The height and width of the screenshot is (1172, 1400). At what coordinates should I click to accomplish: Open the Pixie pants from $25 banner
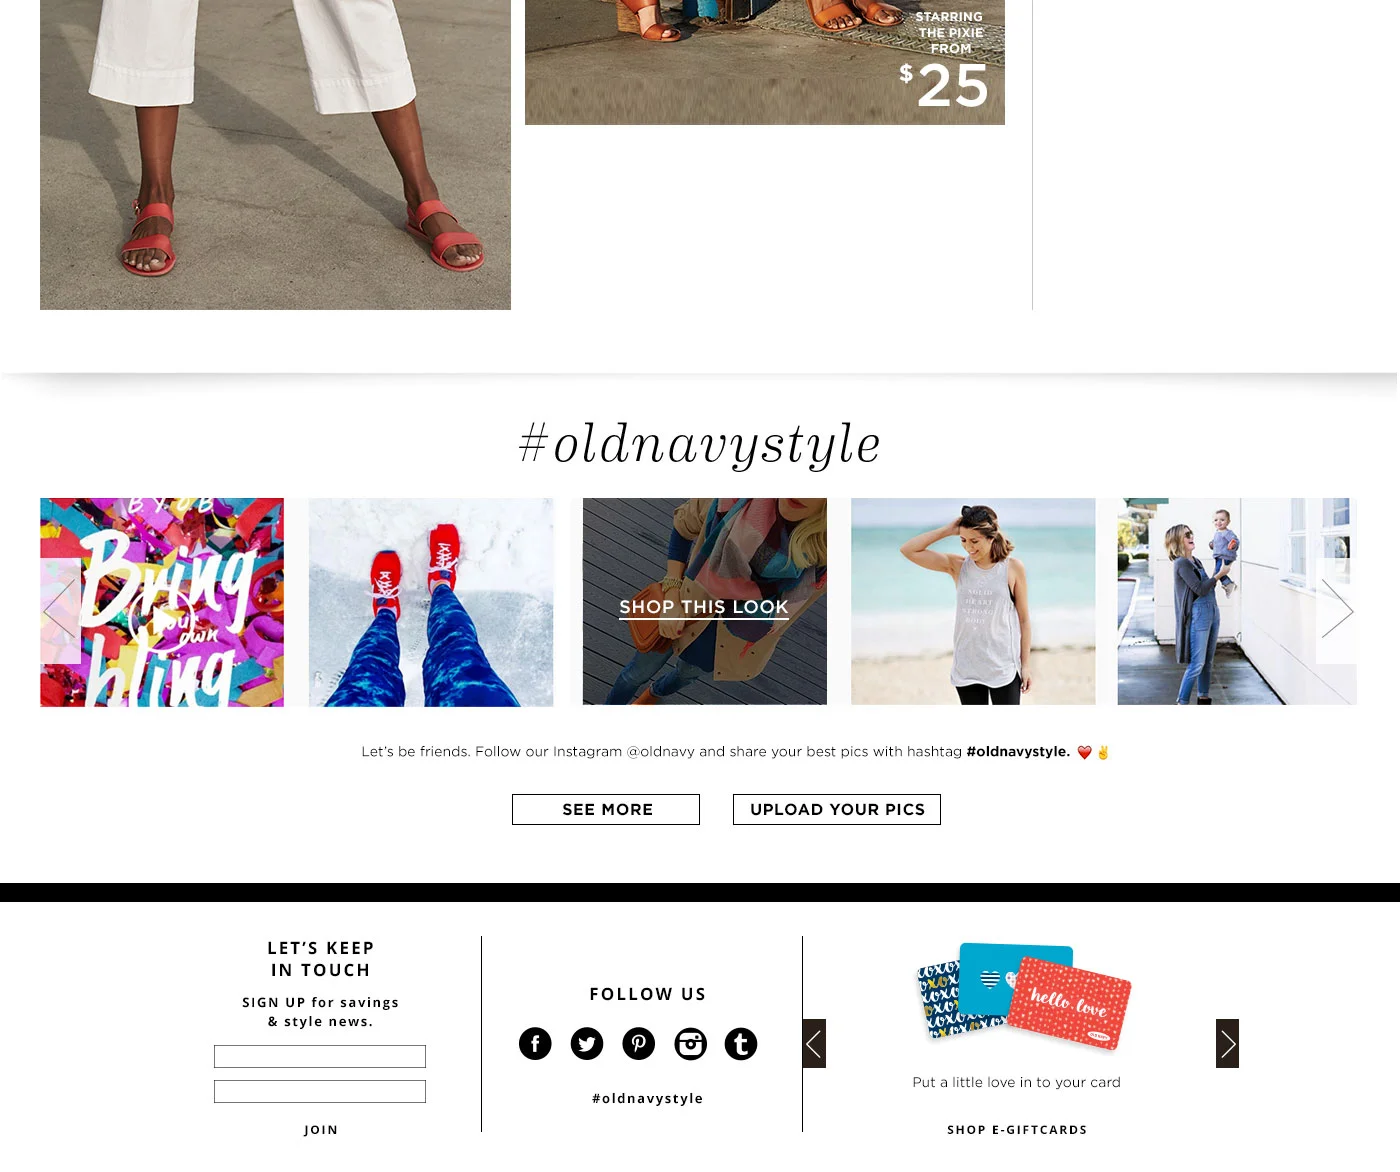pos(765,62)
